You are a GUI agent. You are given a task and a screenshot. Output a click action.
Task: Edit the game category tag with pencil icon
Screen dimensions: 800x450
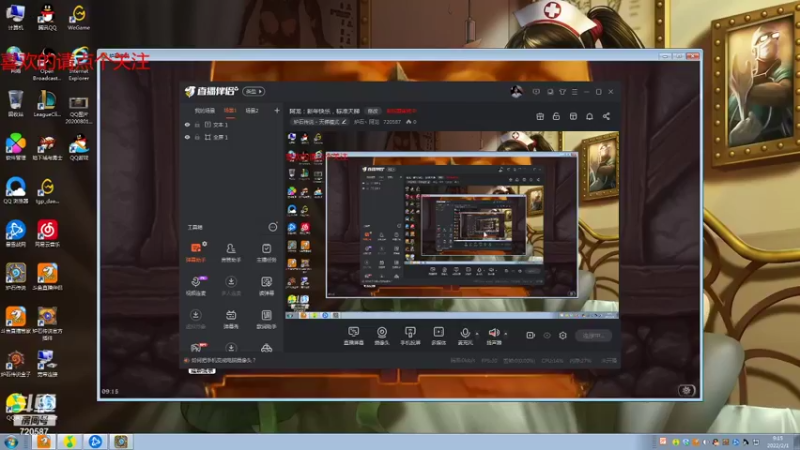tap(320, 122)
